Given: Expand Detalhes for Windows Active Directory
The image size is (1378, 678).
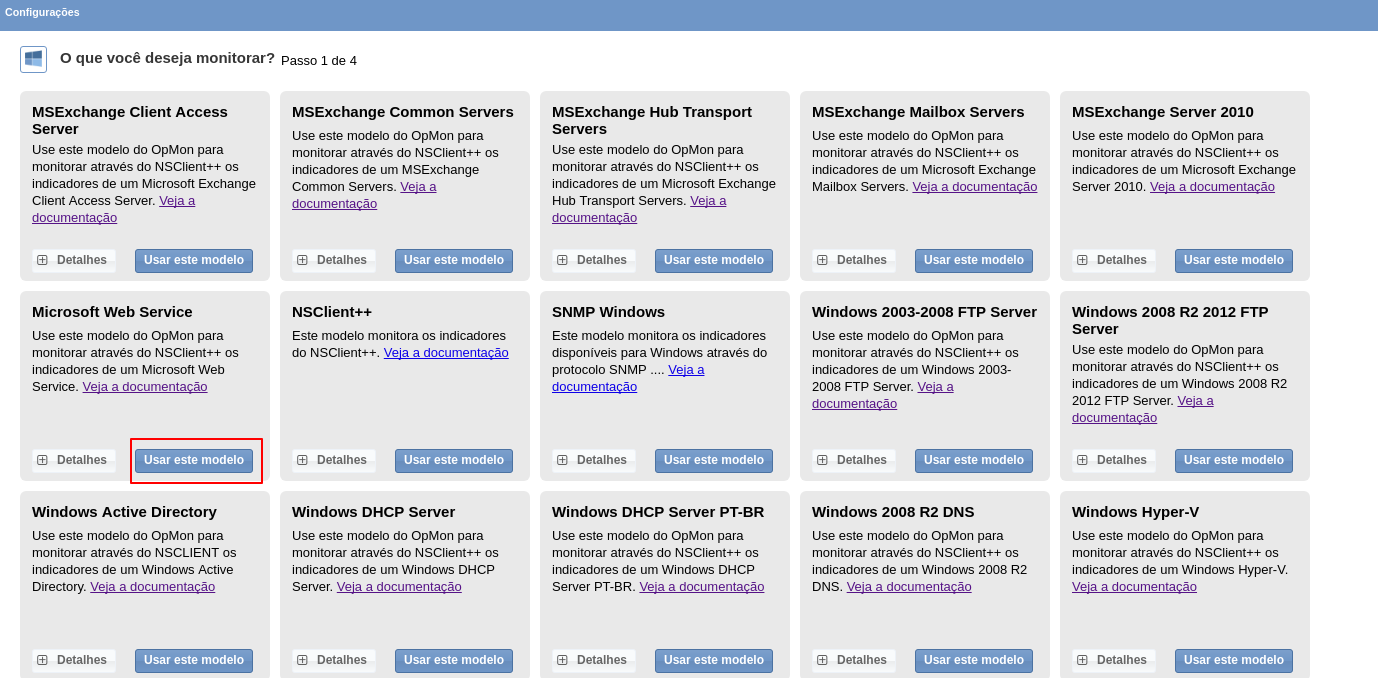Looking at the screenshot, I should tap(73, 660).
